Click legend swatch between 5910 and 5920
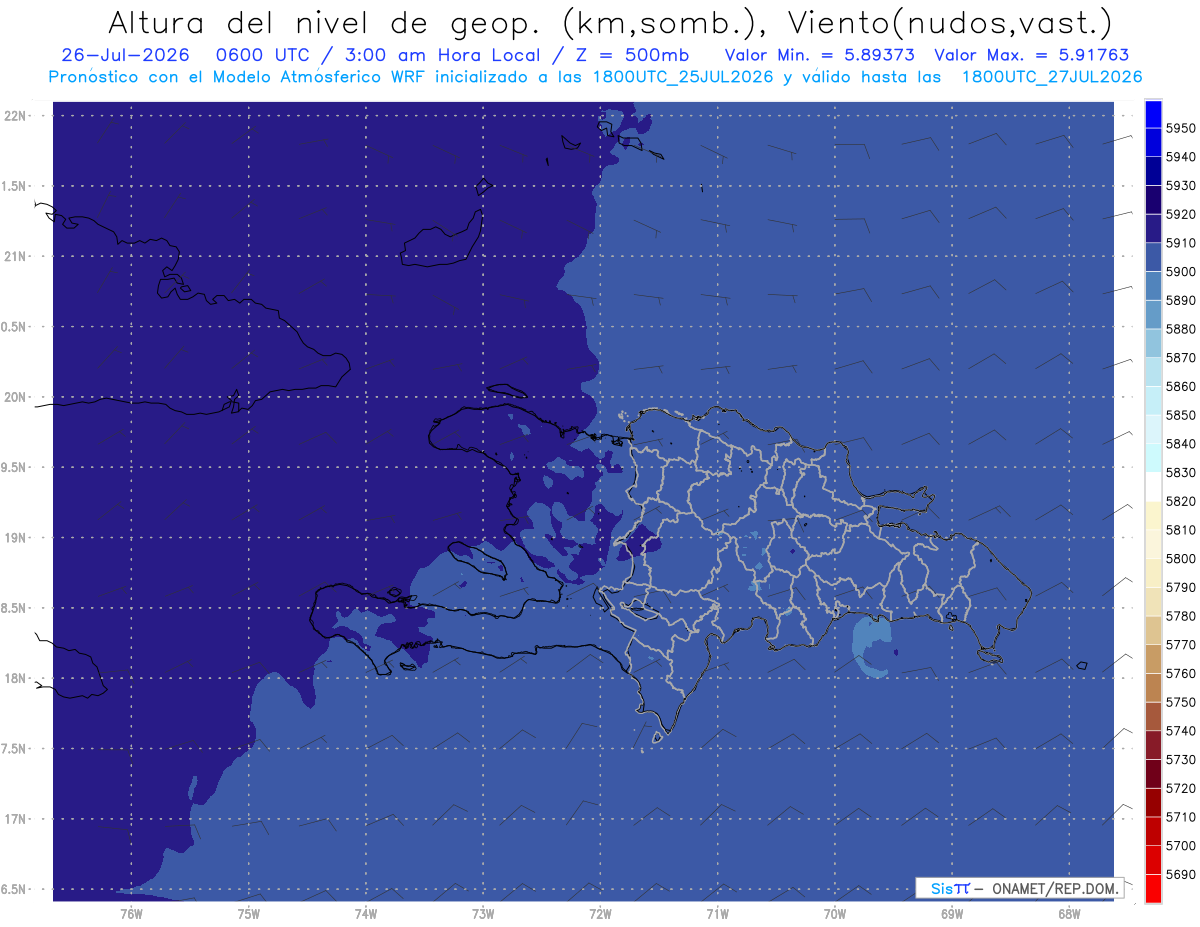1200x927 pixels. 1153,229
